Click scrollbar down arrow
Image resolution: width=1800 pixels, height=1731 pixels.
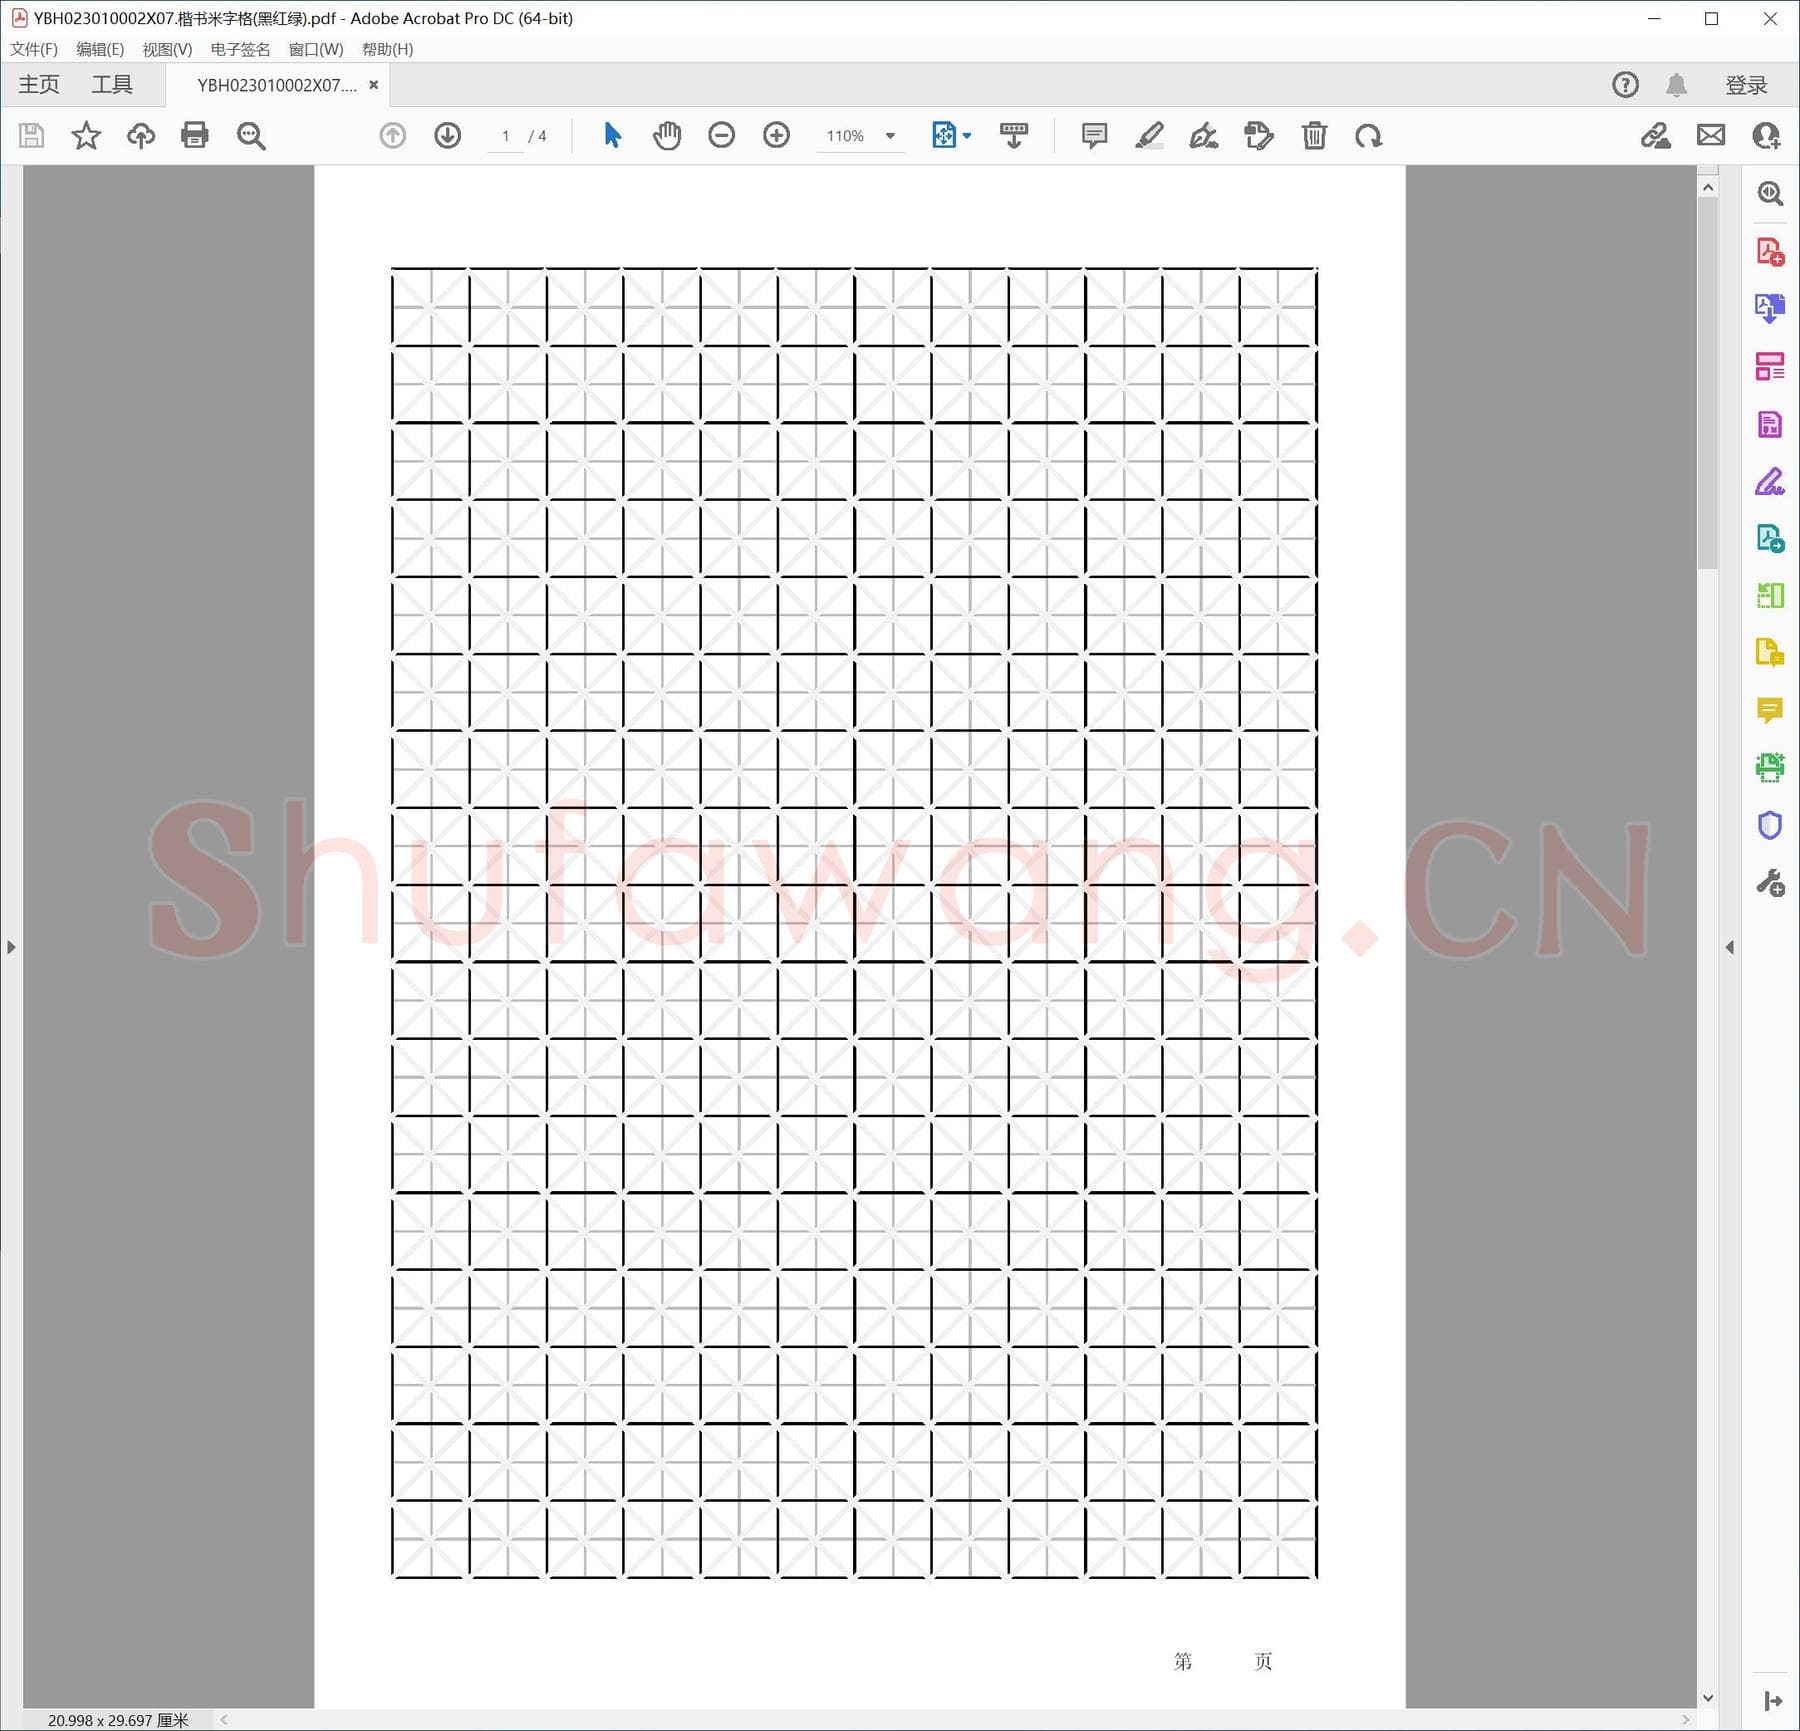click(x=1708, y=1698)
